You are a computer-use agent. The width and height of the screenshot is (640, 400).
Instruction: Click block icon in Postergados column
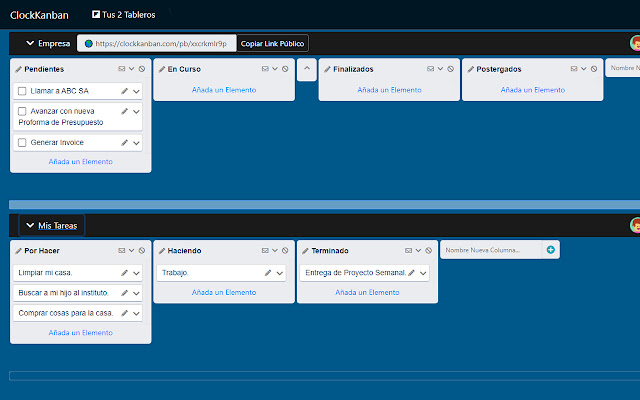tap(594, 69)
